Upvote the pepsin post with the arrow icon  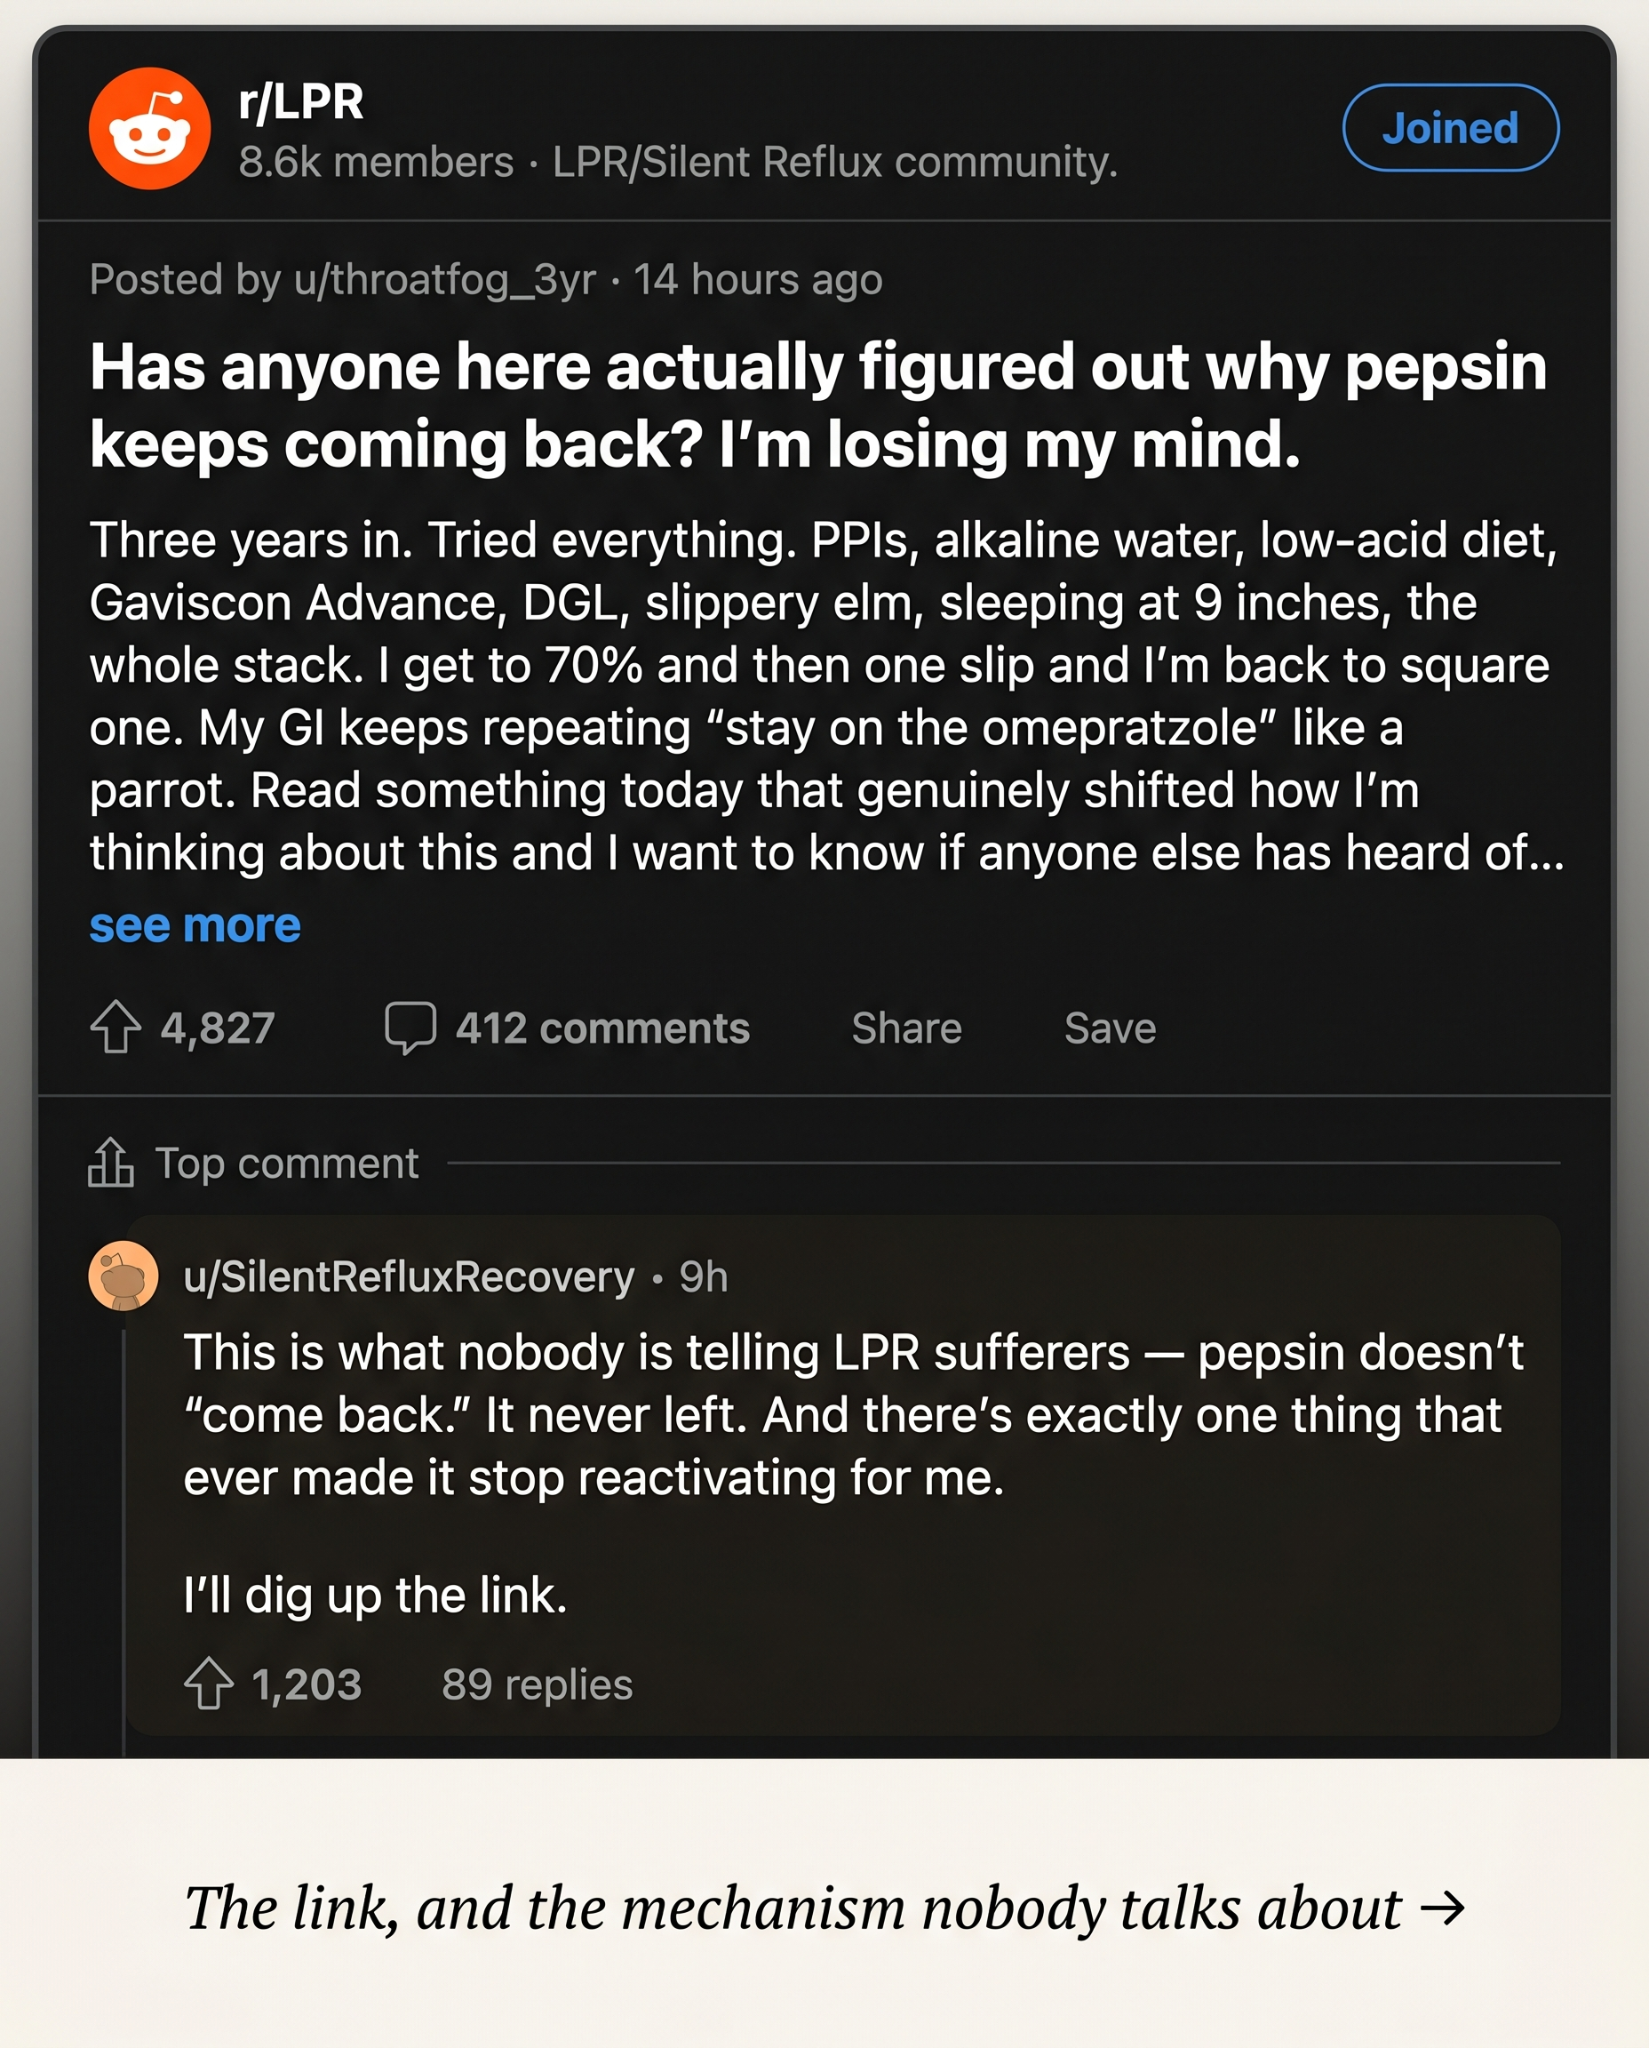[x=116, y=1027]
